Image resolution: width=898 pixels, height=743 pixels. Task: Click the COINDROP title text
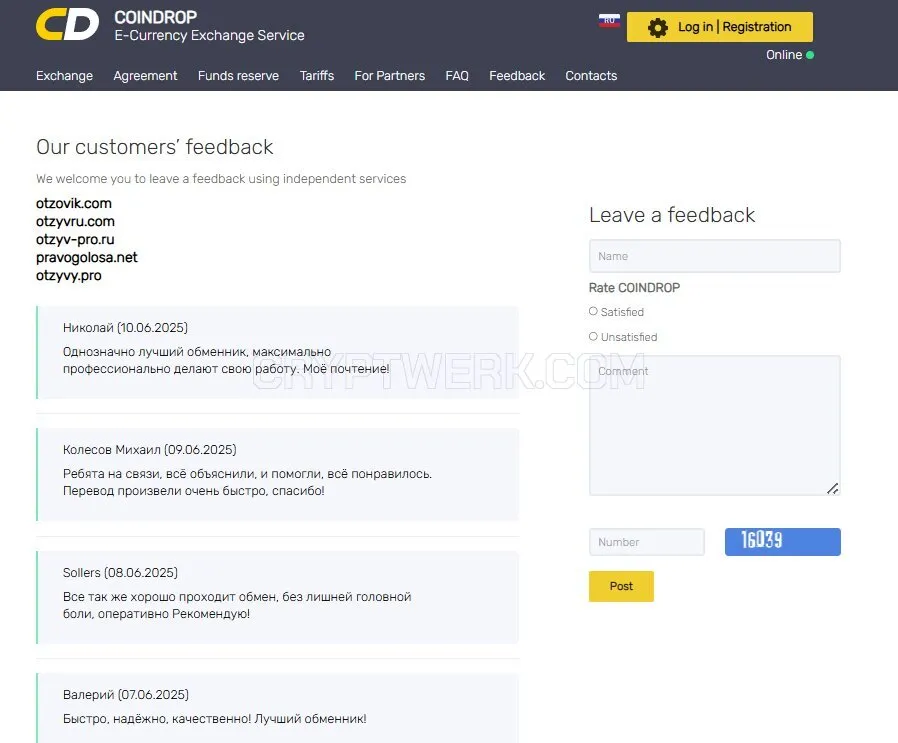(155, 17)
